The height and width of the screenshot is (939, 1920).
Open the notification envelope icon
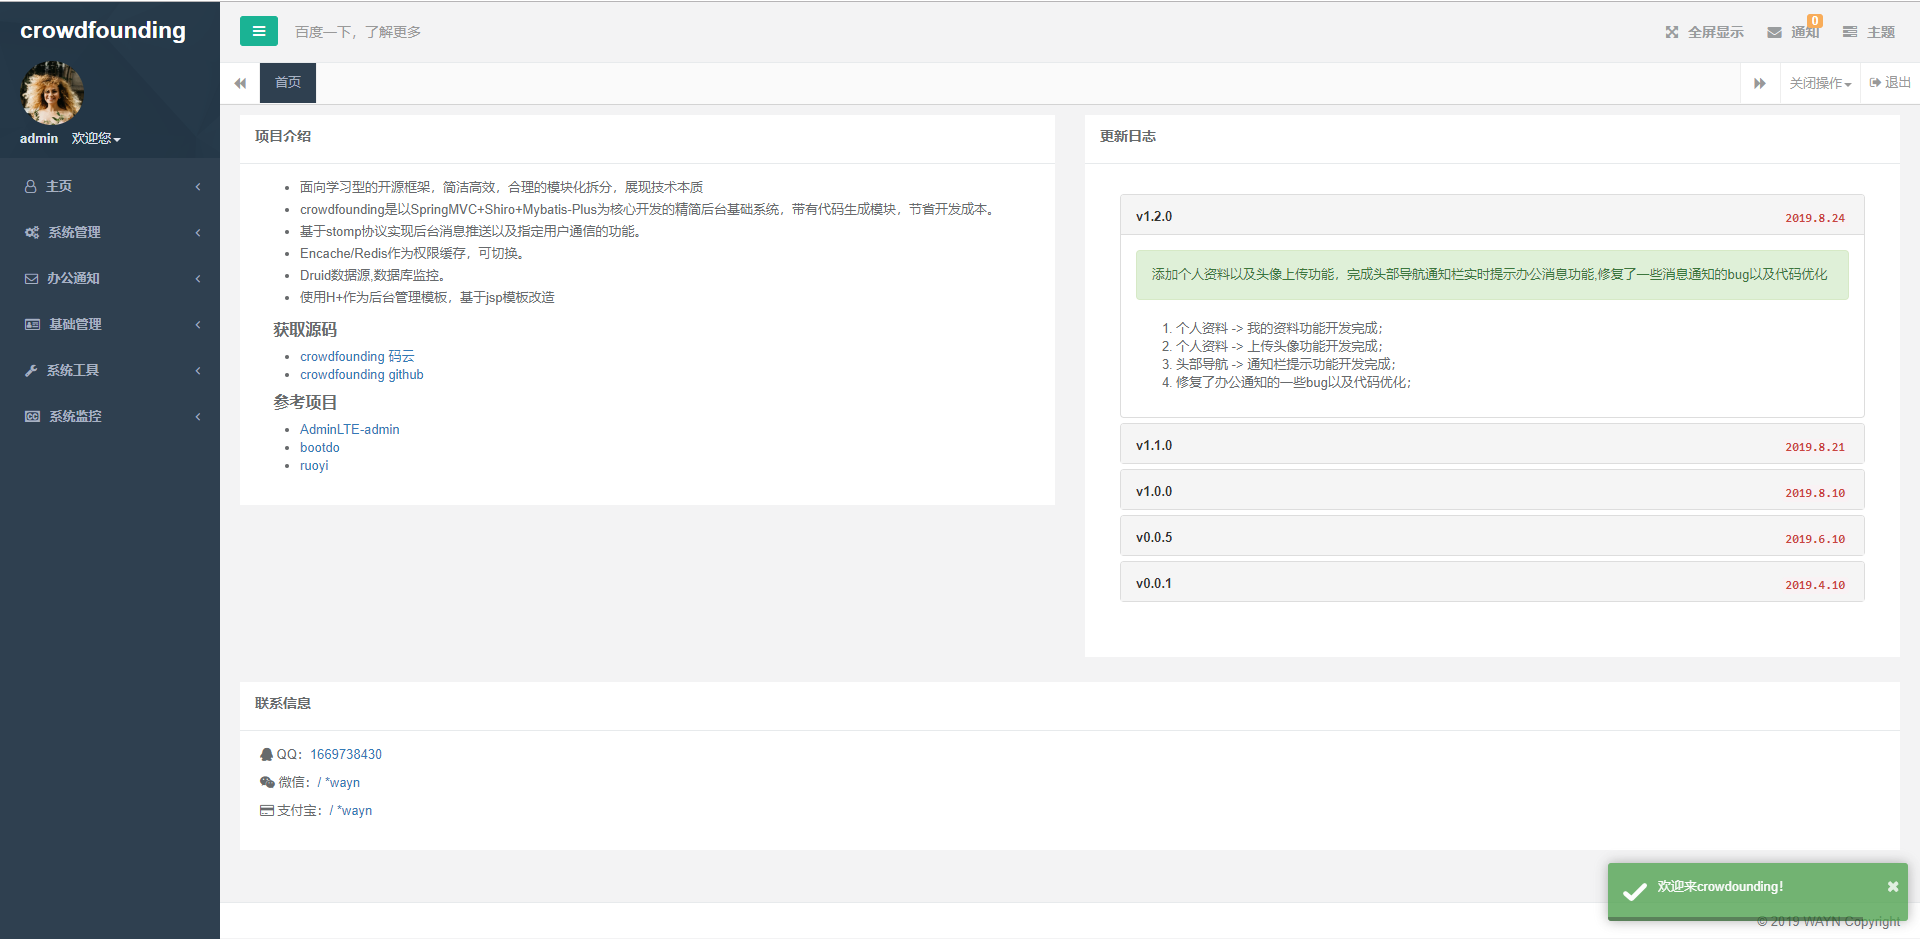click(x=1775, y=32)
